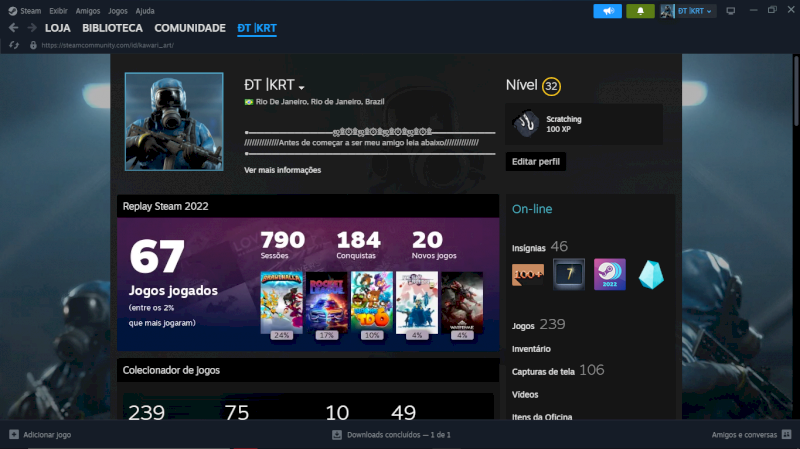Click the Replay Steam 2022 header
The image size is (800, 449).
pyautogui.click(x=308, y=206)
